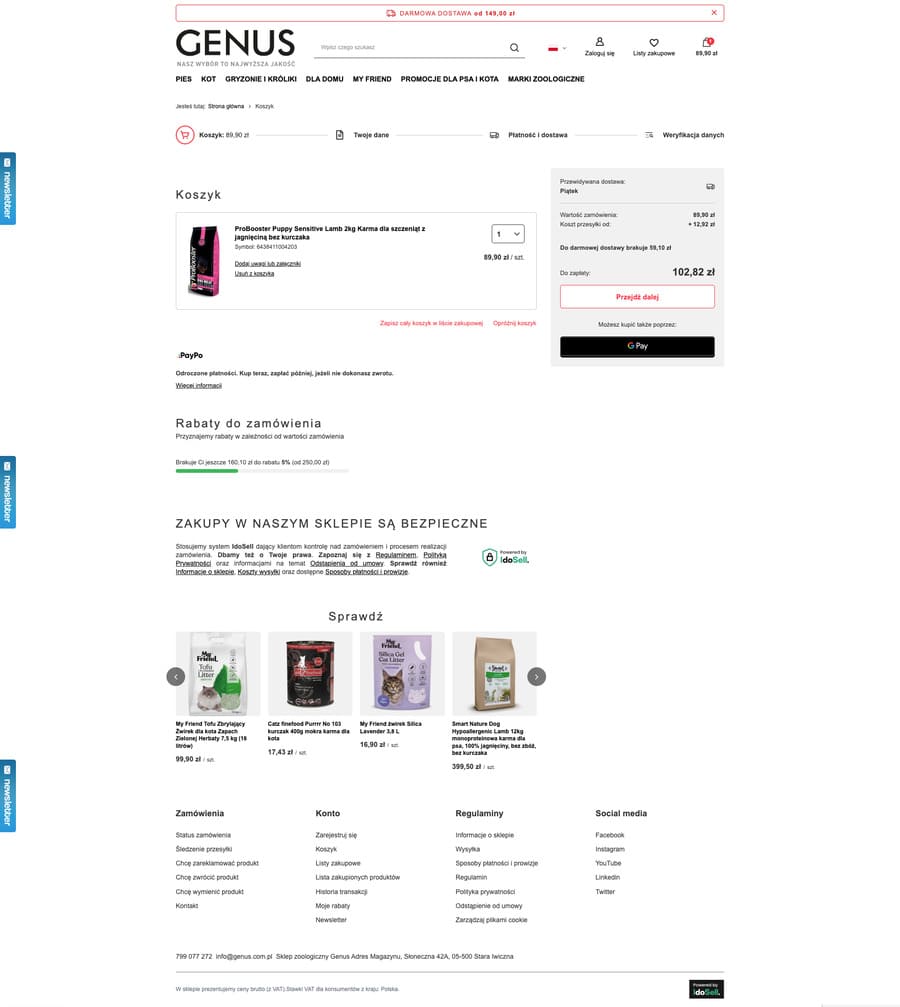Show next products in Sprawdź carousel

[x=536, y=676]
